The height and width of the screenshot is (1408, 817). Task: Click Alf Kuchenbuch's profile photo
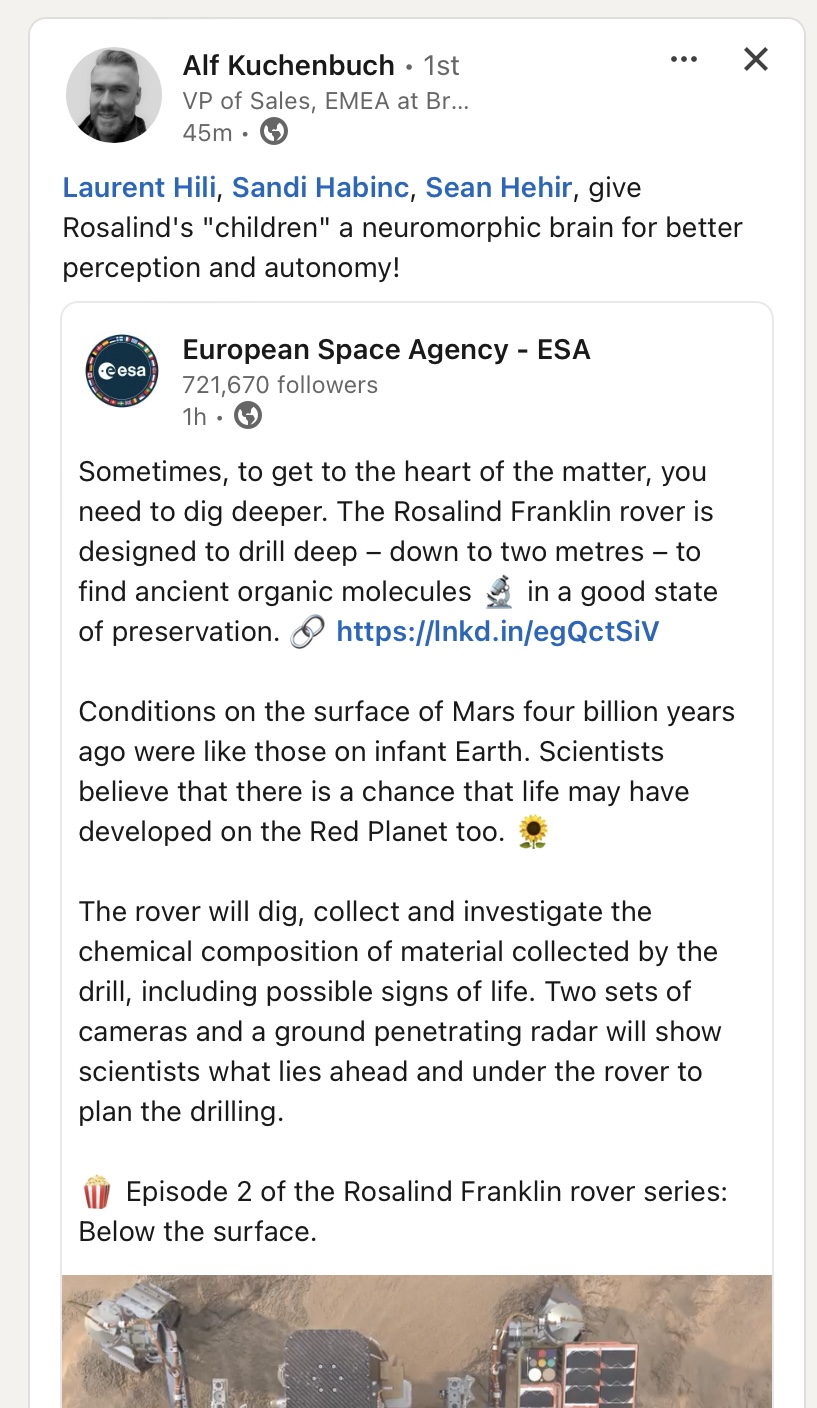pos(114,95)
